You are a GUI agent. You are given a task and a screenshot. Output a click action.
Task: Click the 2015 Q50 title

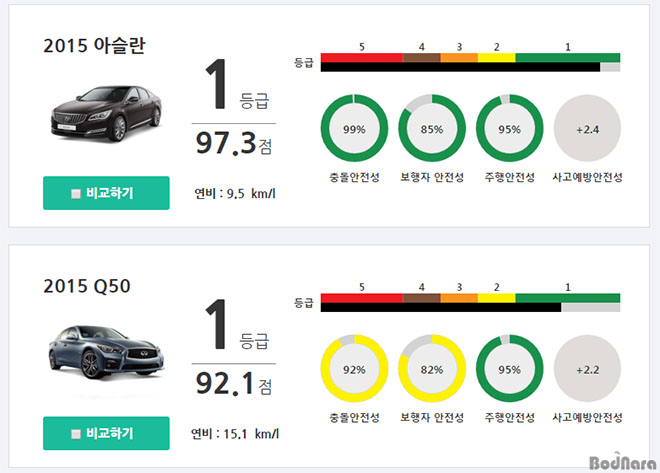click(x=87, y=286)
